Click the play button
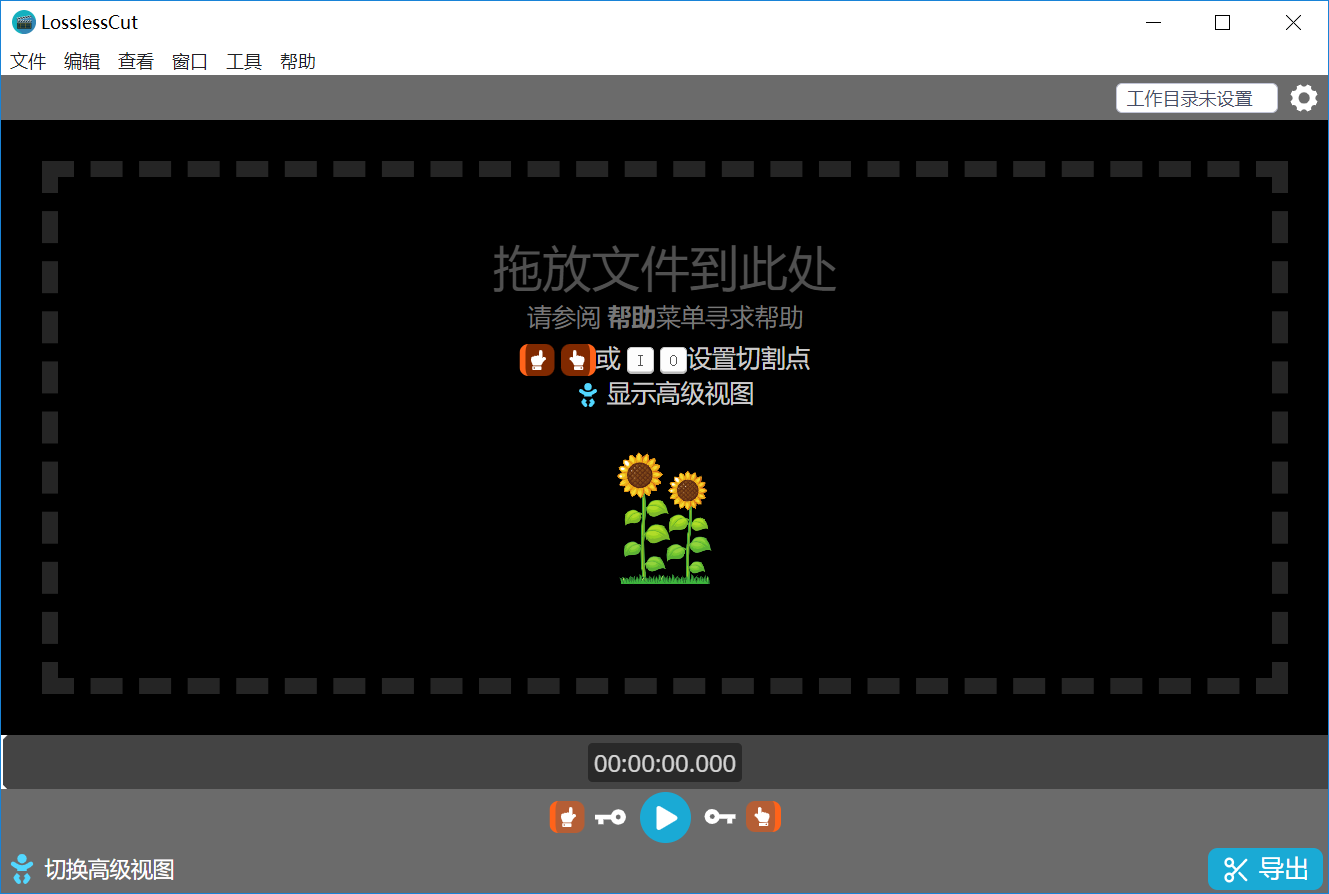 (665, 818)
